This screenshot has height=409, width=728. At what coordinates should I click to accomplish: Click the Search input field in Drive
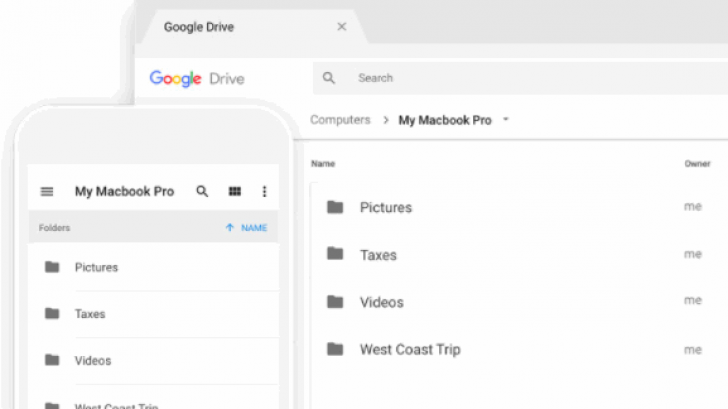(x=520, y=78)
